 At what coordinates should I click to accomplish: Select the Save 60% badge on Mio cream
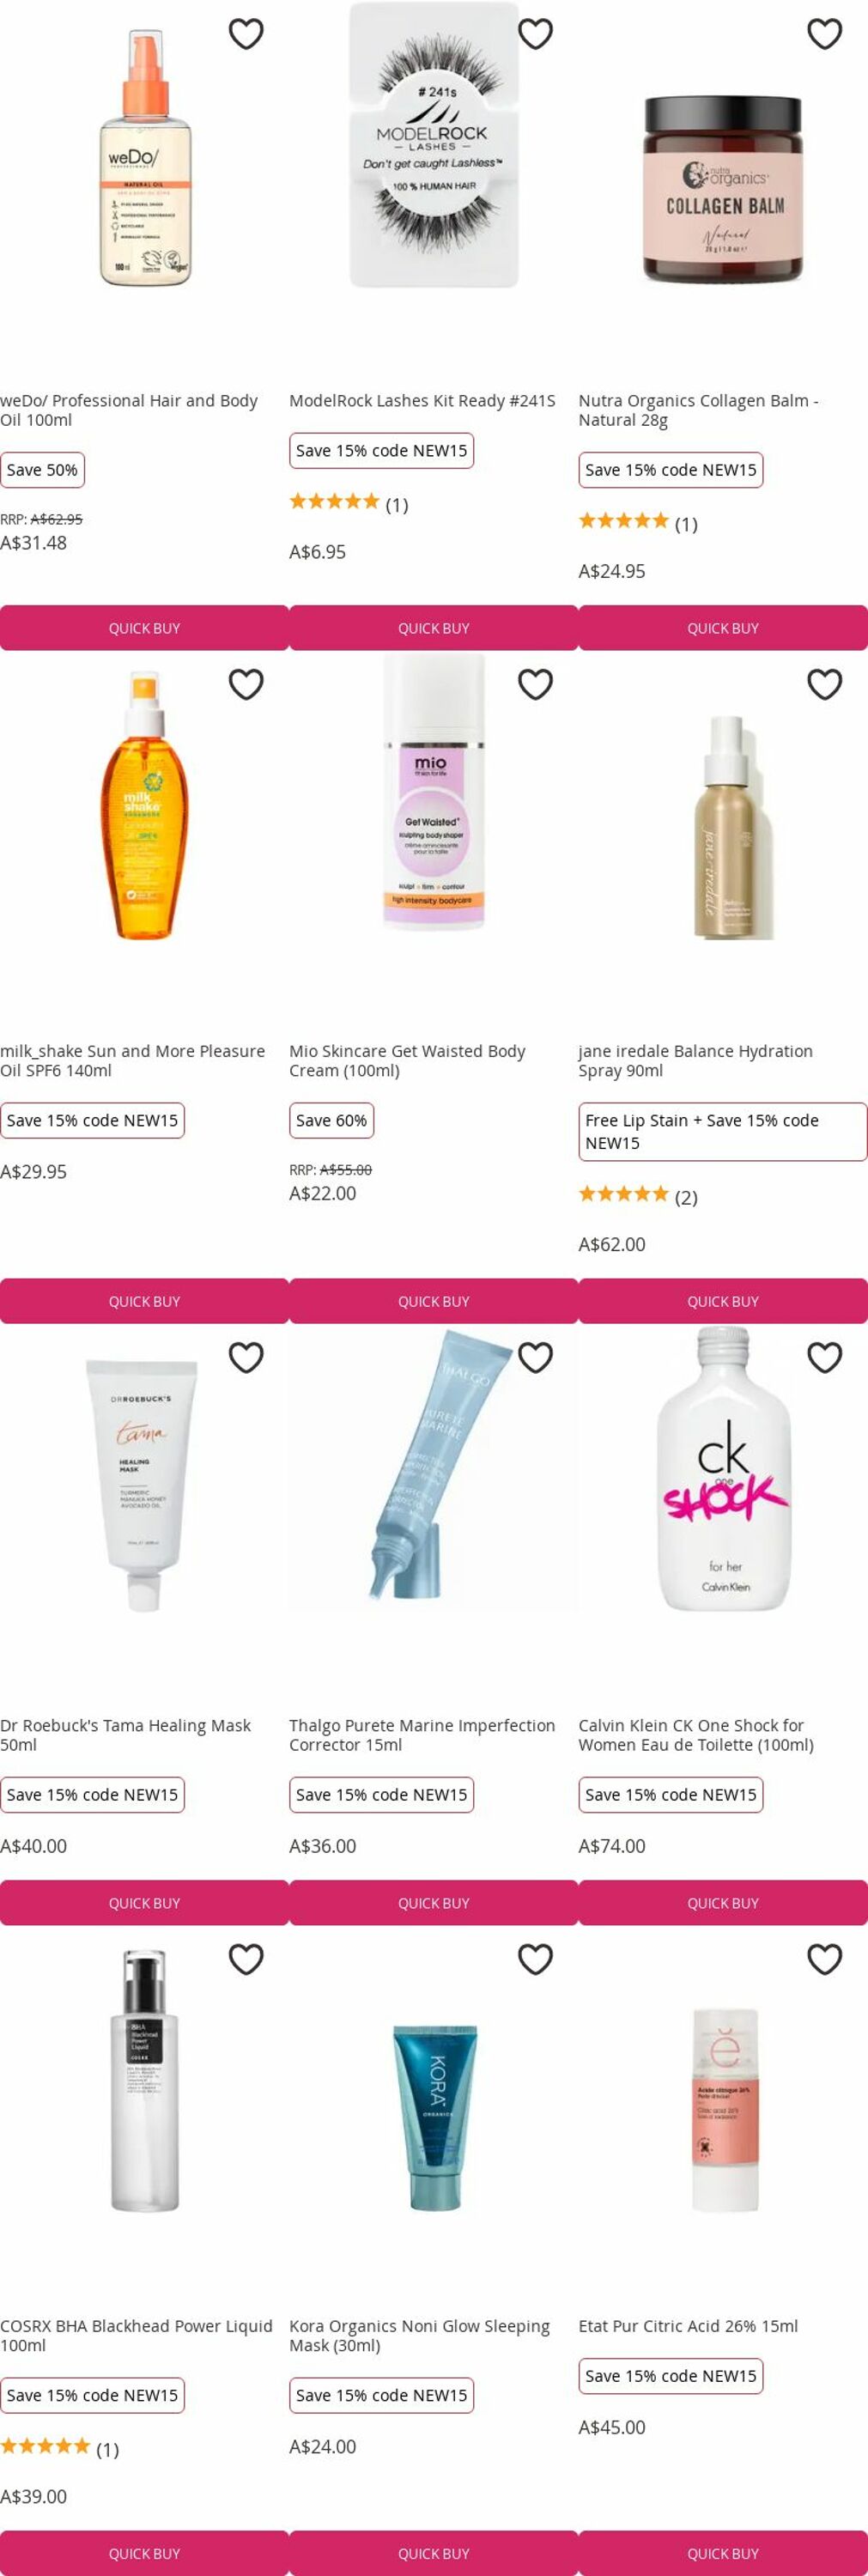[331, 1120]
